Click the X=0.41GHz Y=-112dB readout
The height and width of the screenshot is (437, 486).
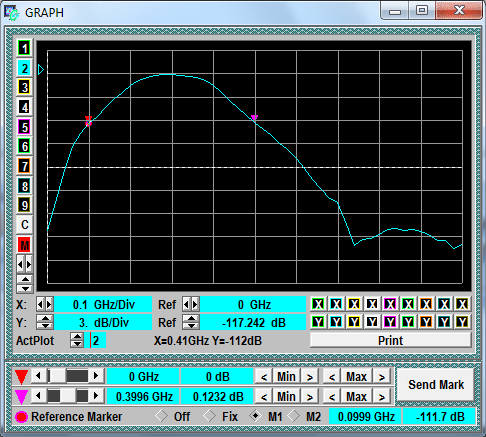pos(208,341)
